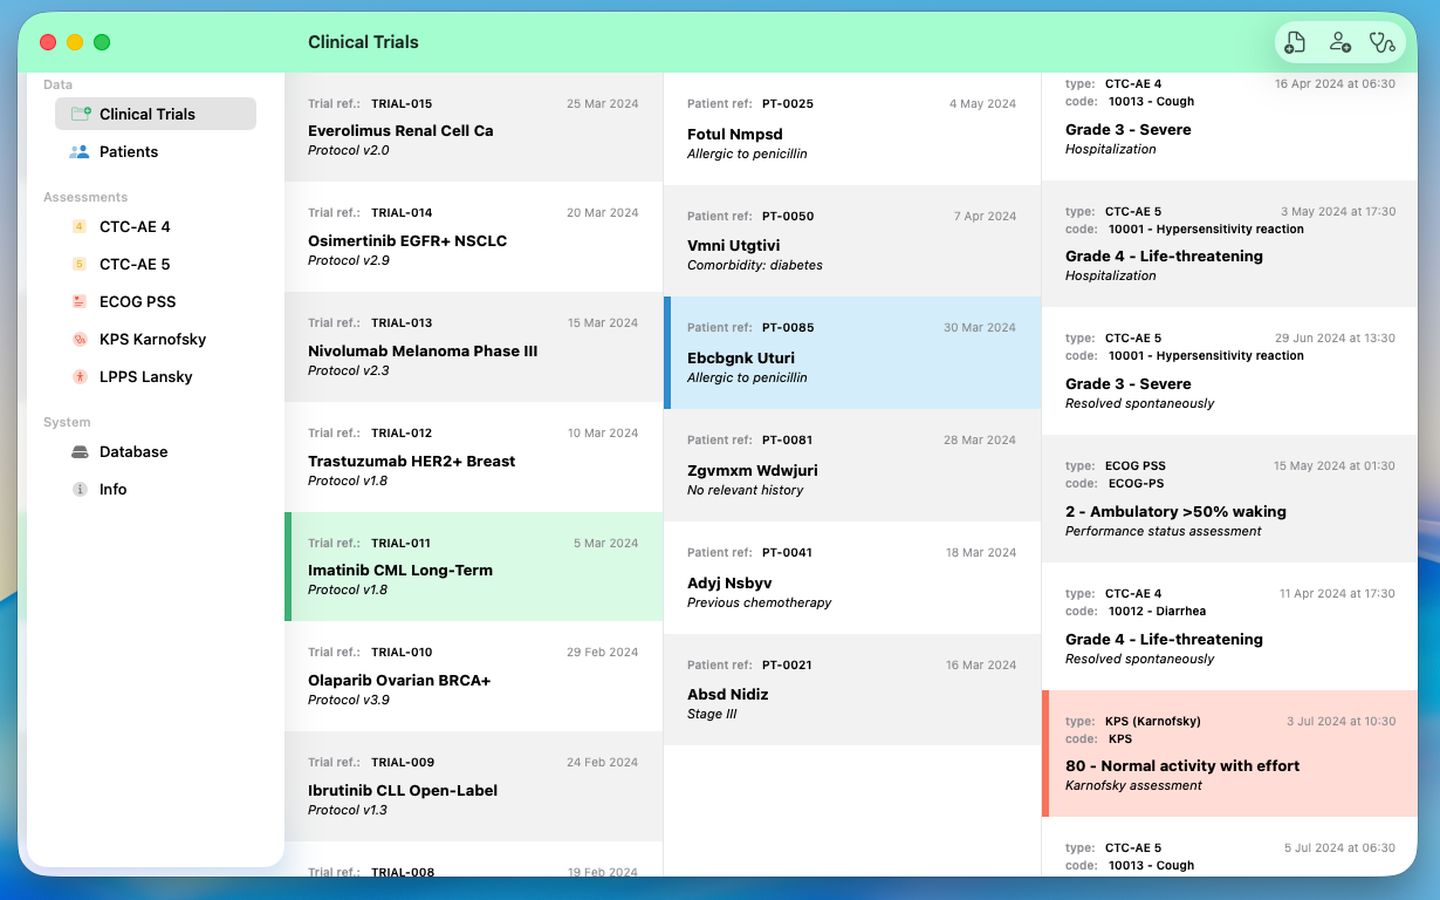
Task: Select patient Fotul Nmpsd
Action: click(852, 129)
